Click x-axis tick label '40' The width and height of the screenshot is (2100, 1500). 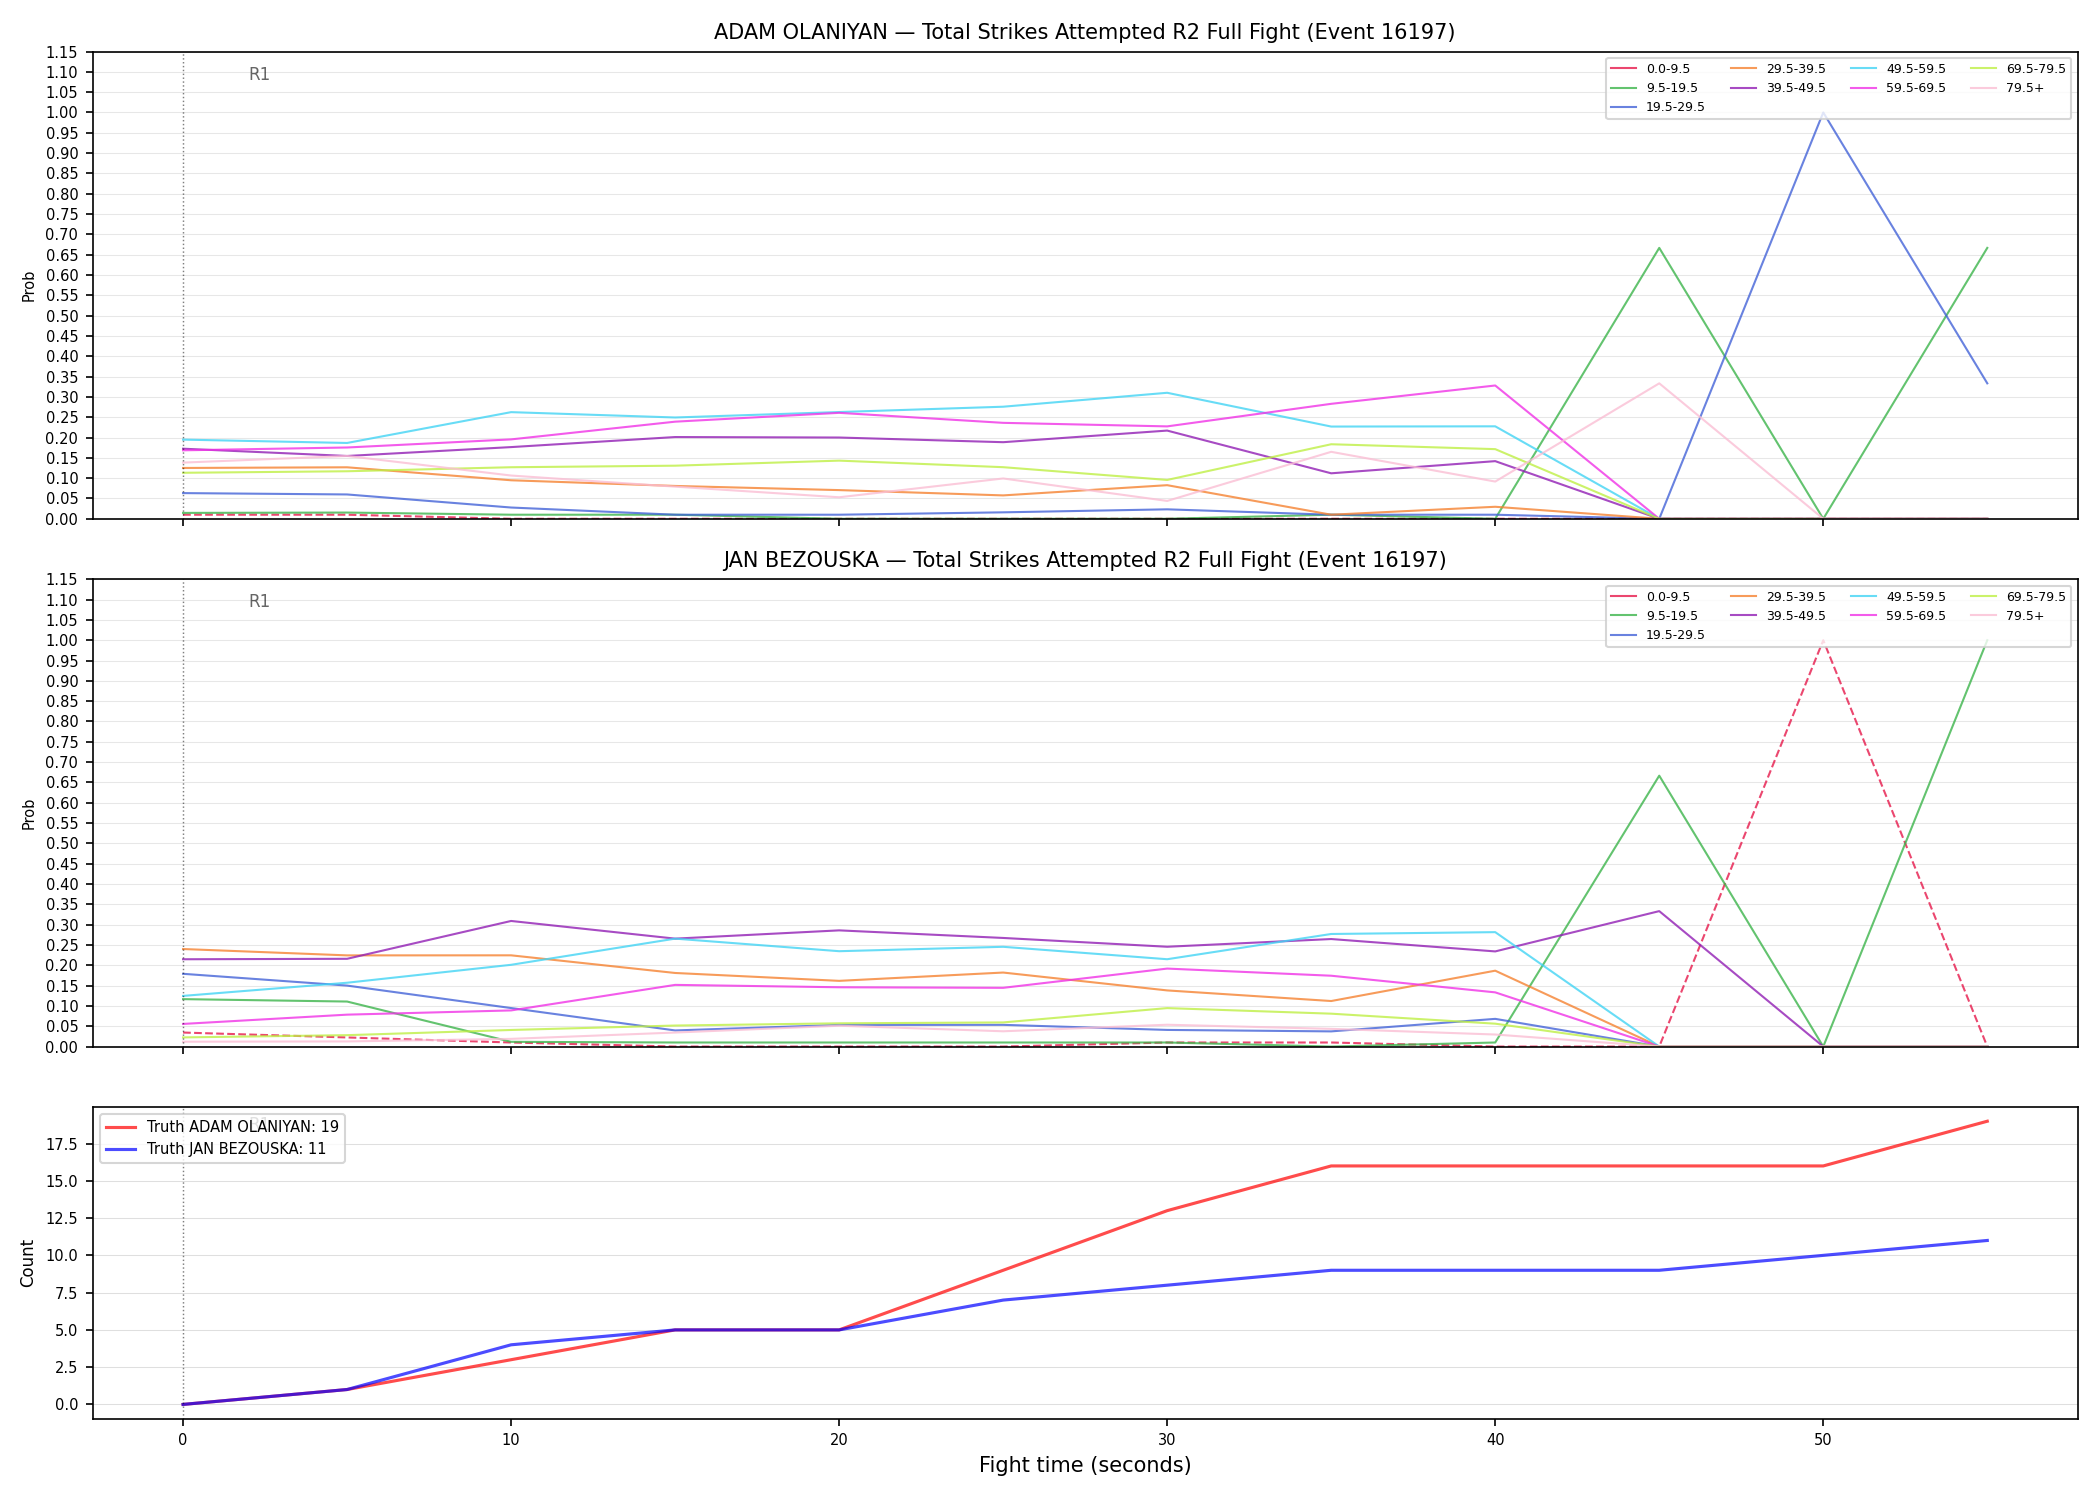click(1494, 1440)
